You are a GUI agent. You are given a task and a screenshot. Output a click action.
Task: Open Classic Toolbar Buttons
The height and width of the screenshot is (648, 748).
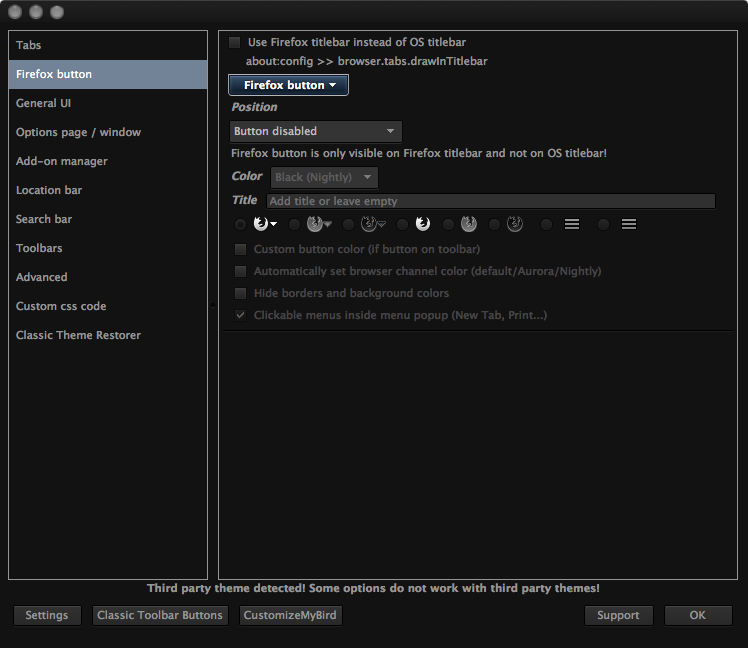click(160, 615)
